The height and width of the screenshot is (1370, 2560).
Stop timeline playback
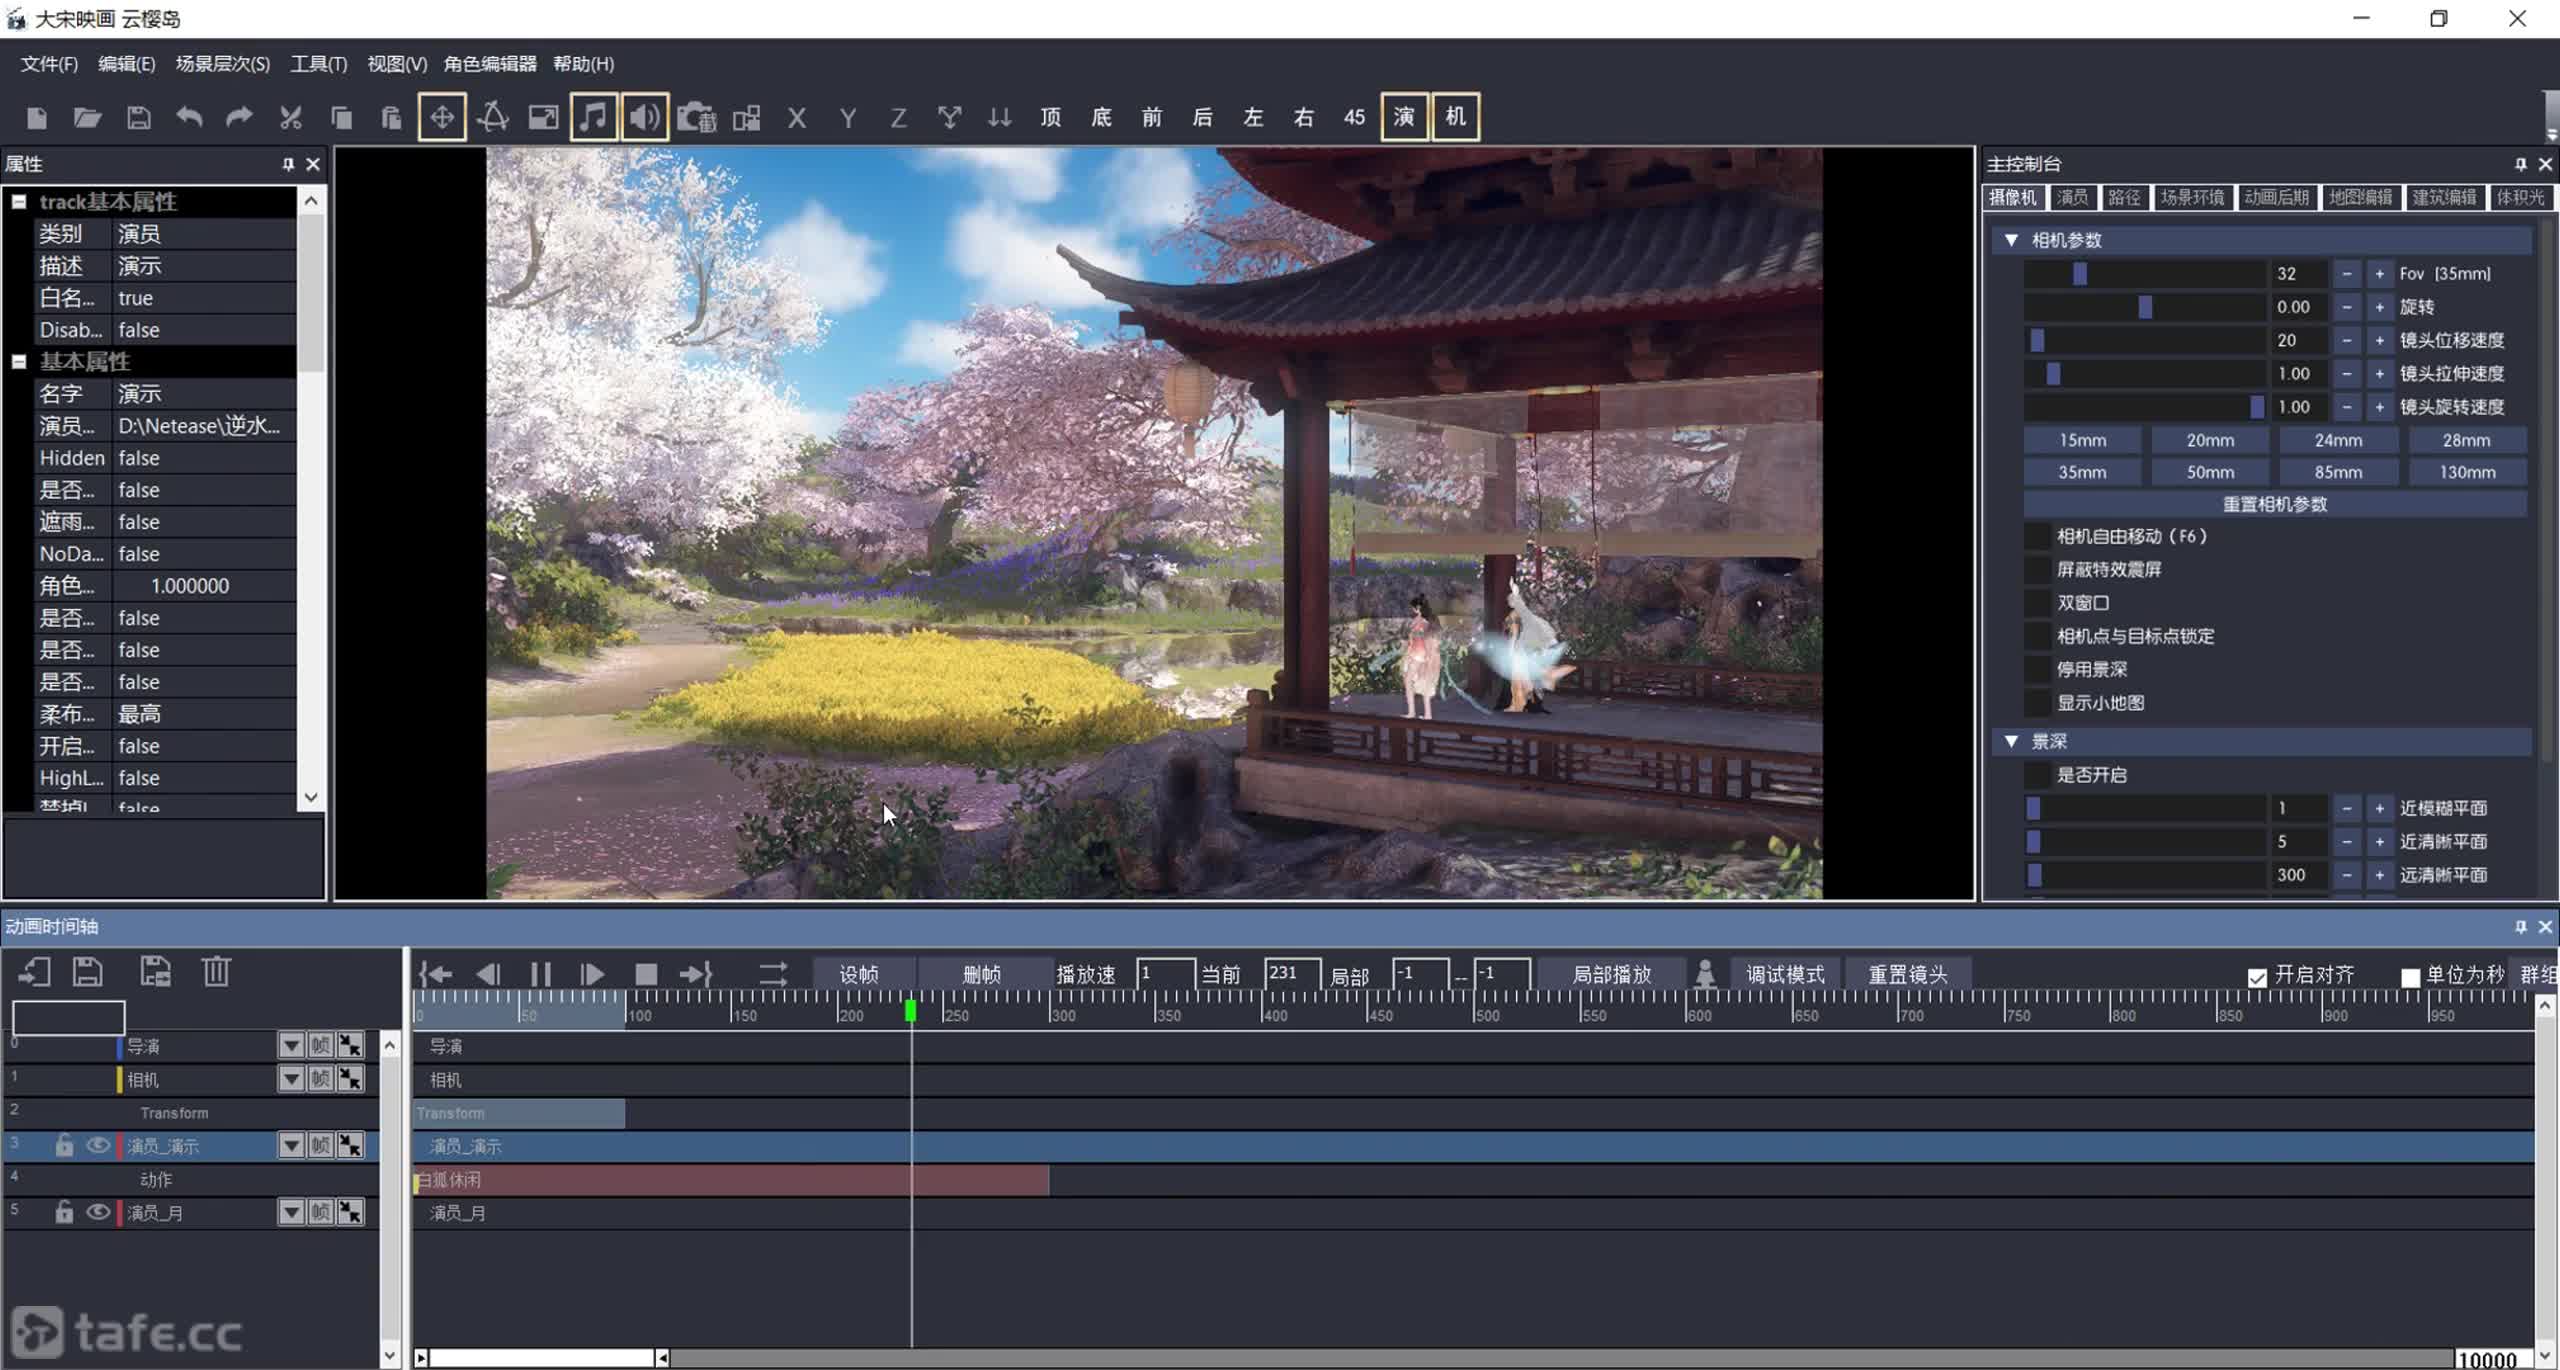pos(646,974)
